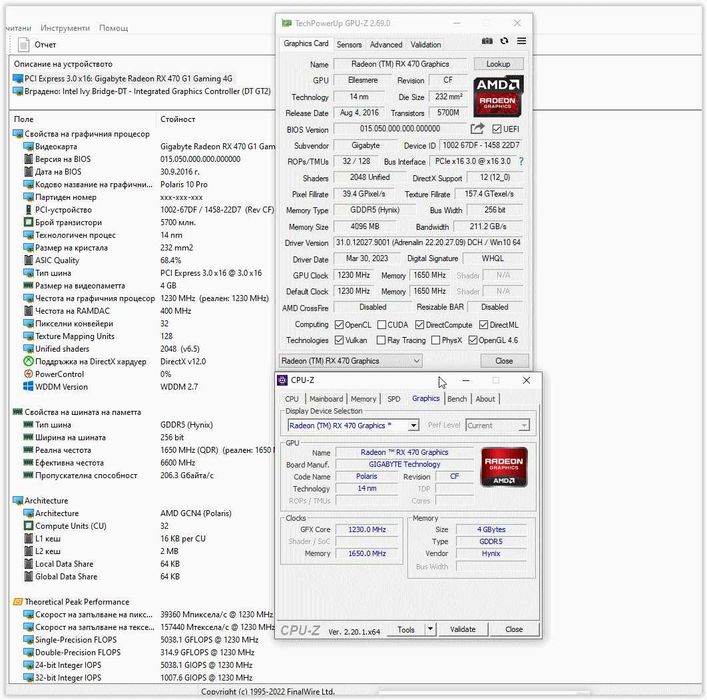Open the CPU-Z Tools dropdown arrow
707x700 pixels.
(x=431, y=629)
